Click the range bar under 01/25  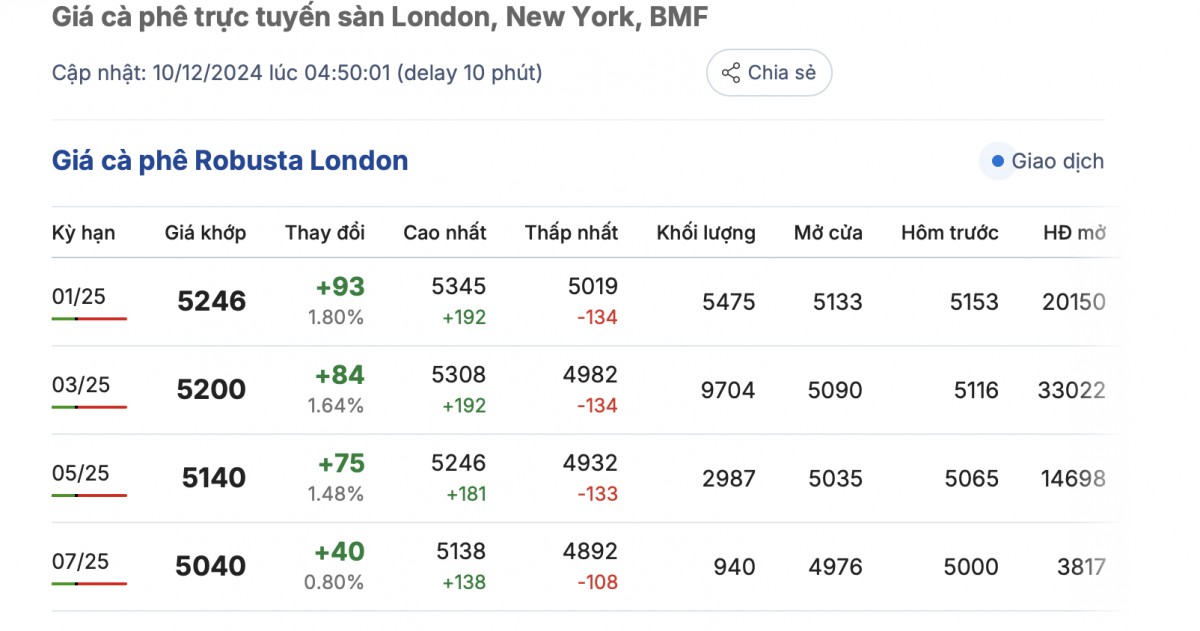pyautogui.click(x=89, y=318)
